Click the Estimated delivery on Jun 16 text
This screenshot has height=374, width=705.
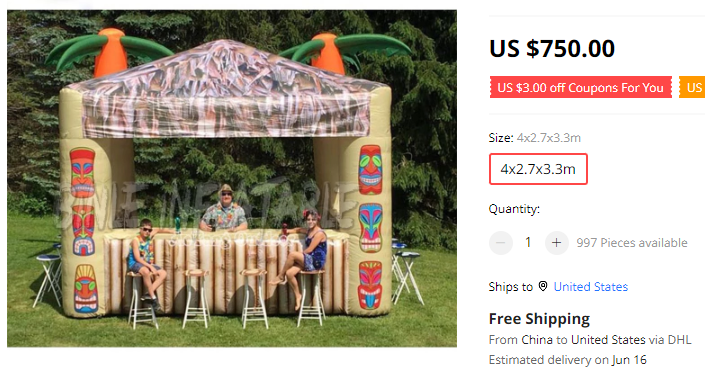coord(567,360)
